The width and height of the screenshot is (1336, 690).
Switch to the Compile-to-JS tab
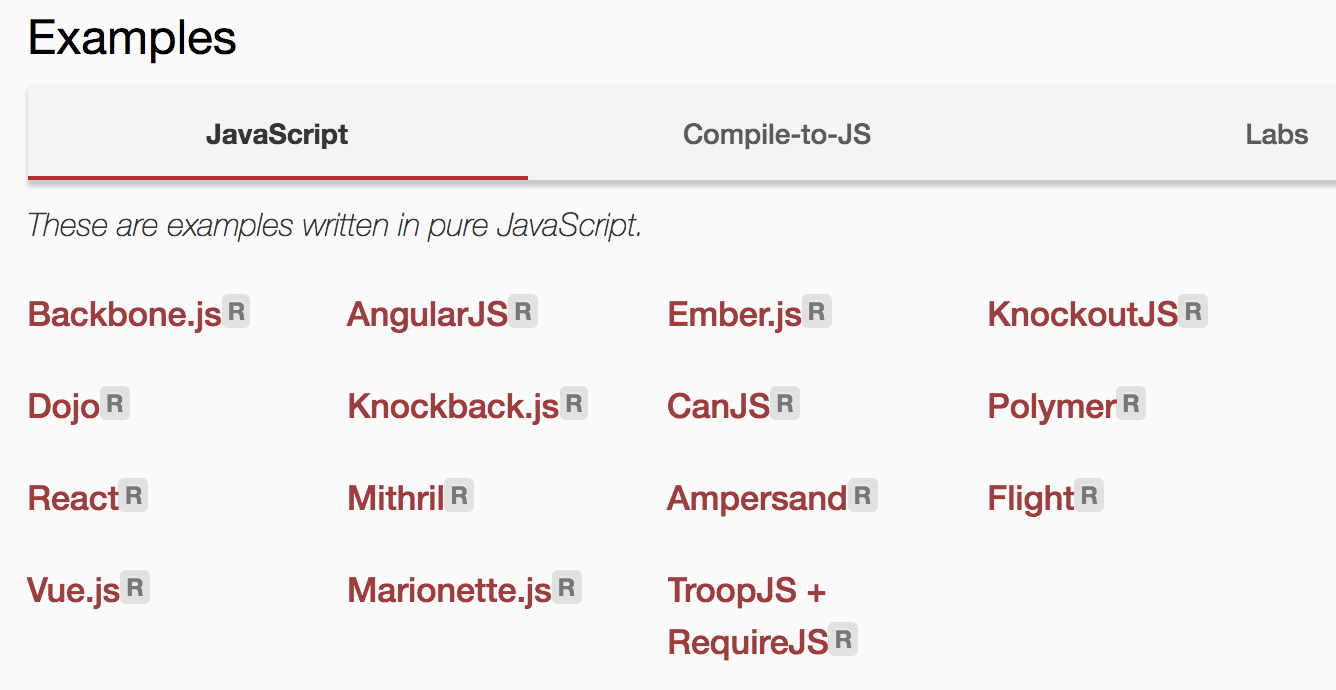777,134
